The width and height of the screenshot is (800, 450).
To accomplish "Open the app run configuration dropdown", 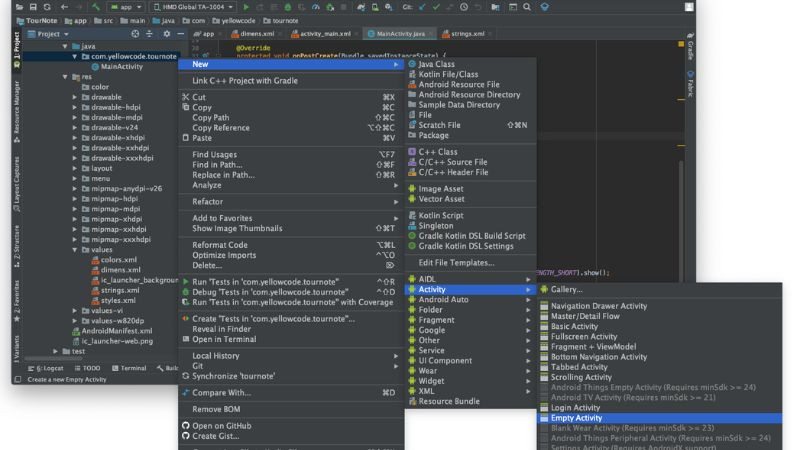I will point(126,7).
